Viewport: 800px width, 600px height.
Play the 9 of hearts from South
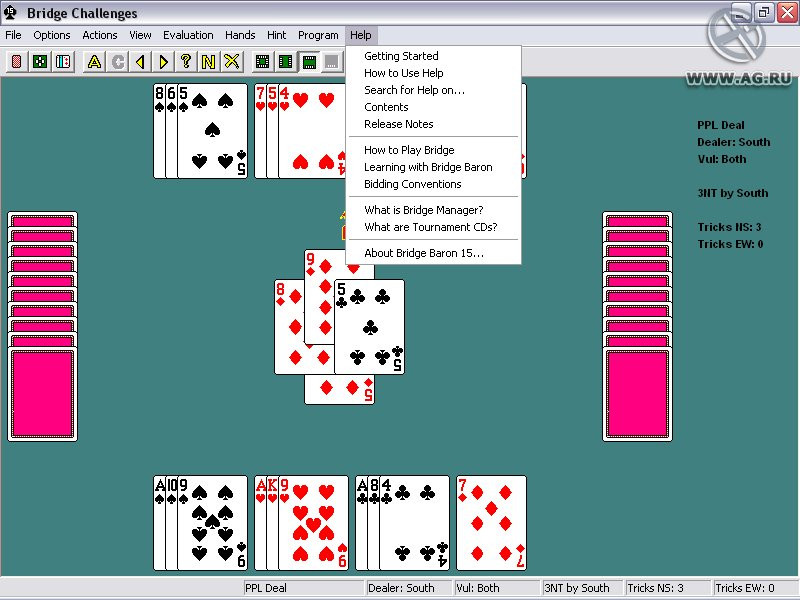pyautogui.click(x=313, y=523)
